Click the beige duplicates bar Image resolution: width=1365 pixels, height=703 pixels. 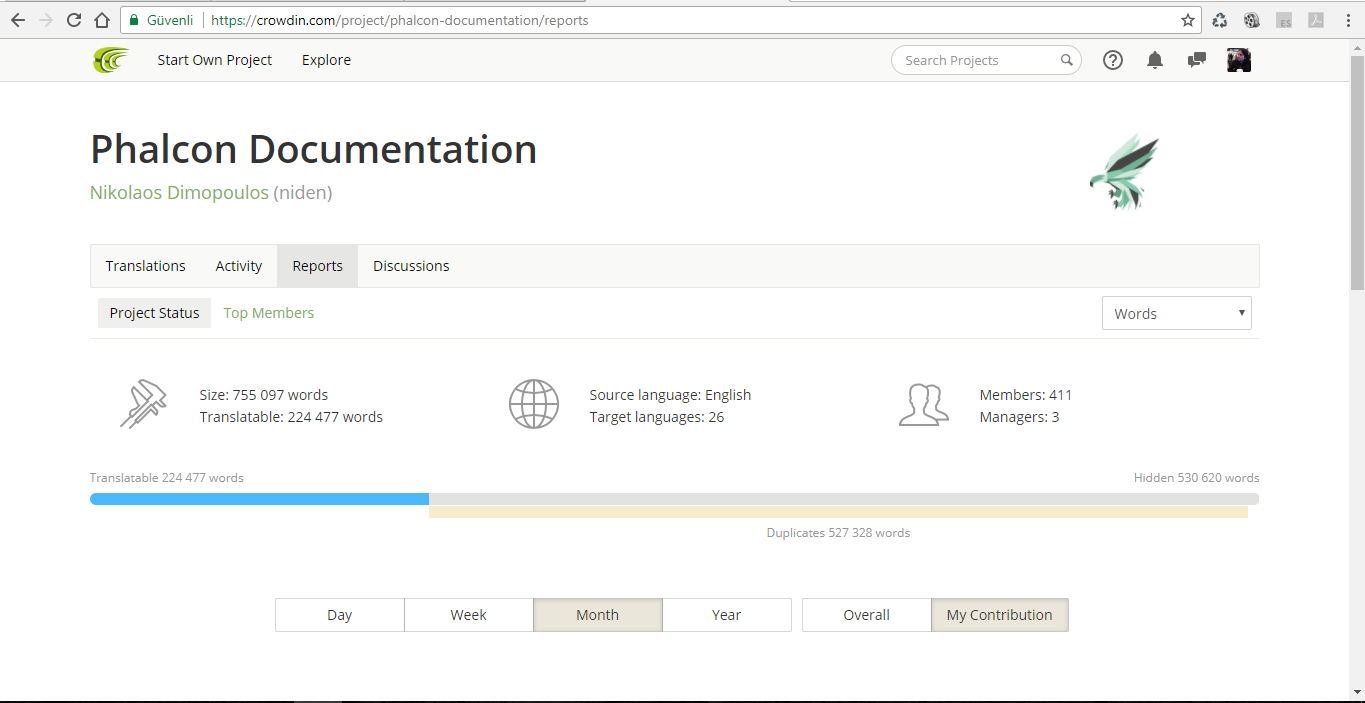[838, 512]
